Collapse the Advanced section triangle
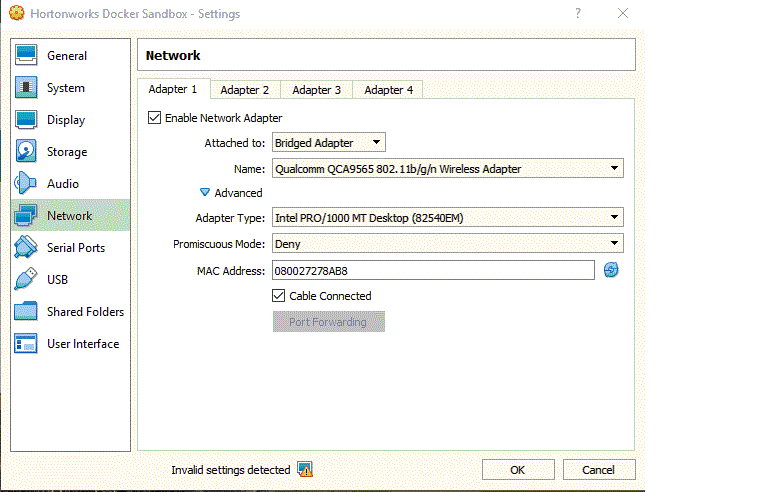Viewport: 768px width, 492px height. (205, 192)
